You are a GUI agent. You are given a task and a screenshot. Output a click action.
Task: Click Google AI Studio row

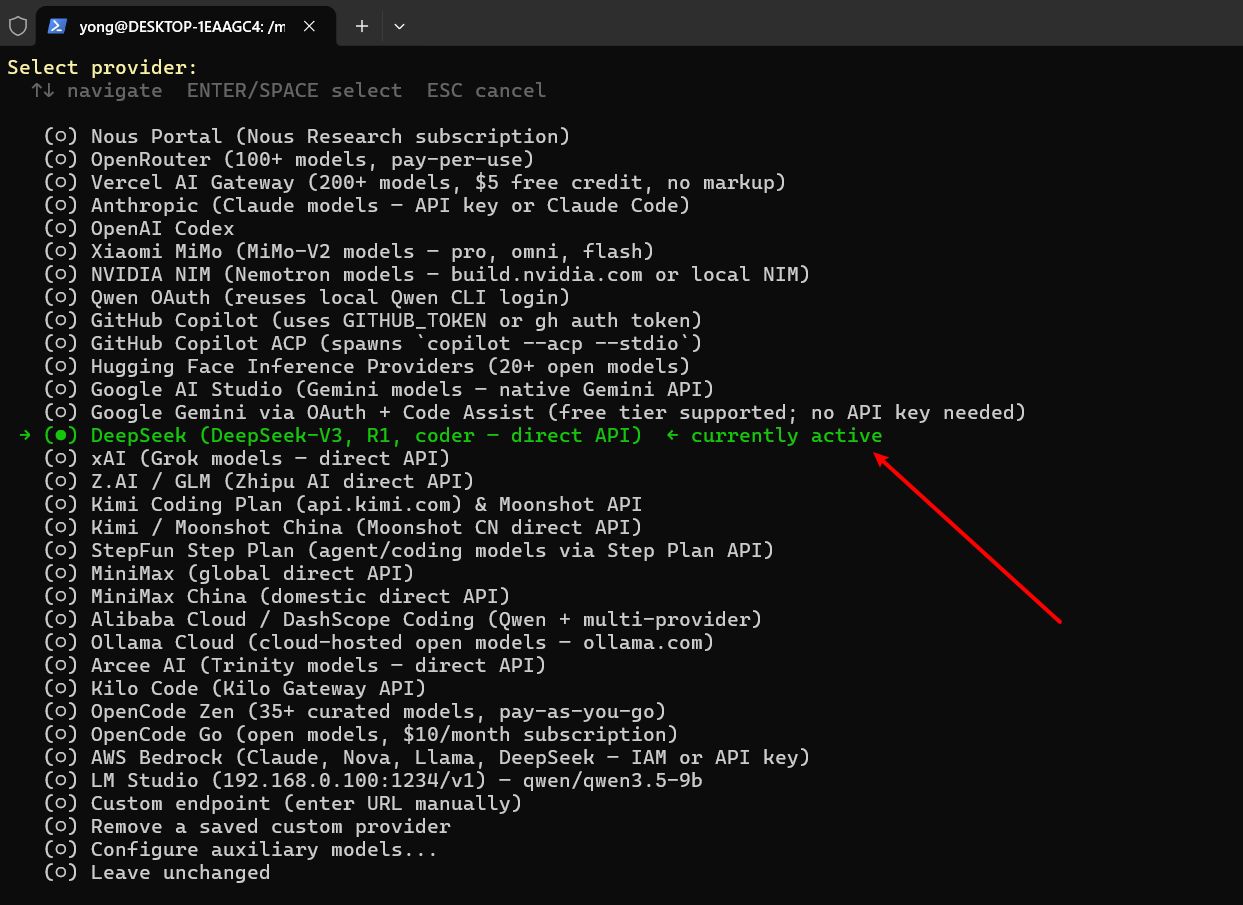[x=379, y=389]
